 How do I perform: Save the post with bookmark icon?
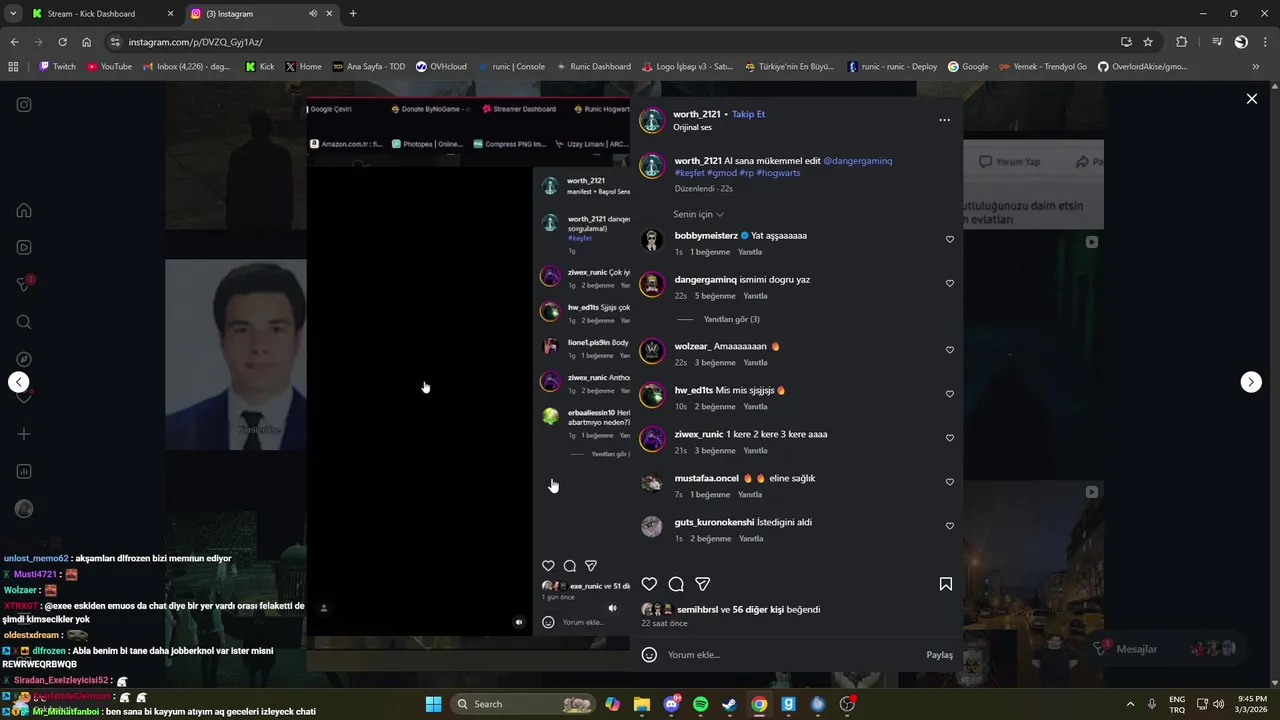click(945, 584)
